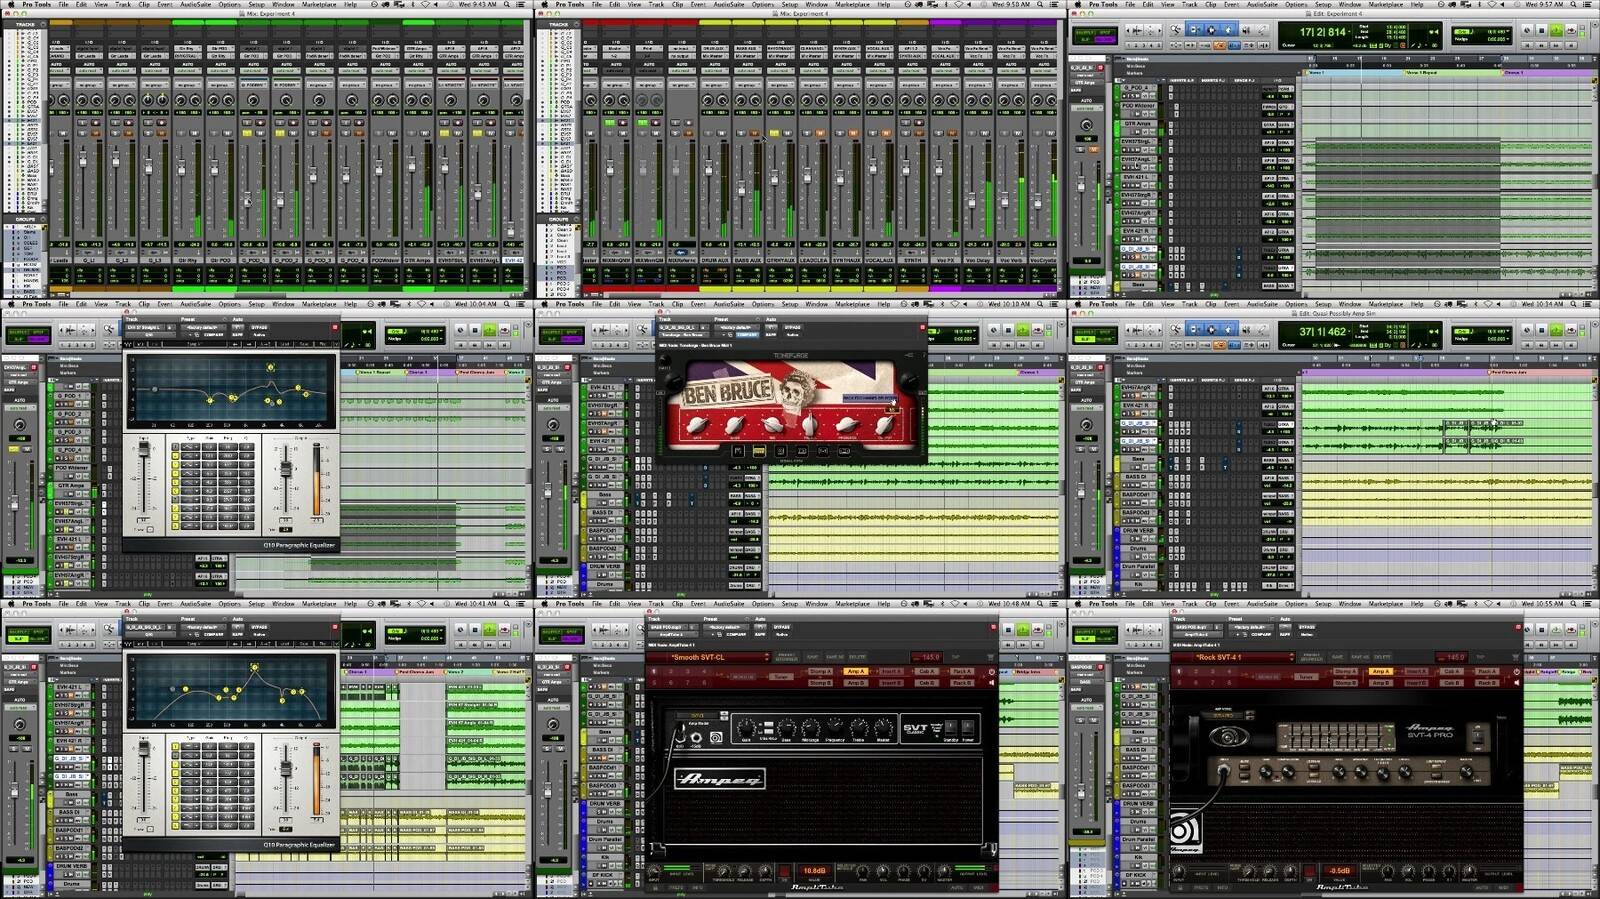
Task: Click the Tuner button in Smooth SVT-CL AmpliTube
Action: (x=781, y=677)
